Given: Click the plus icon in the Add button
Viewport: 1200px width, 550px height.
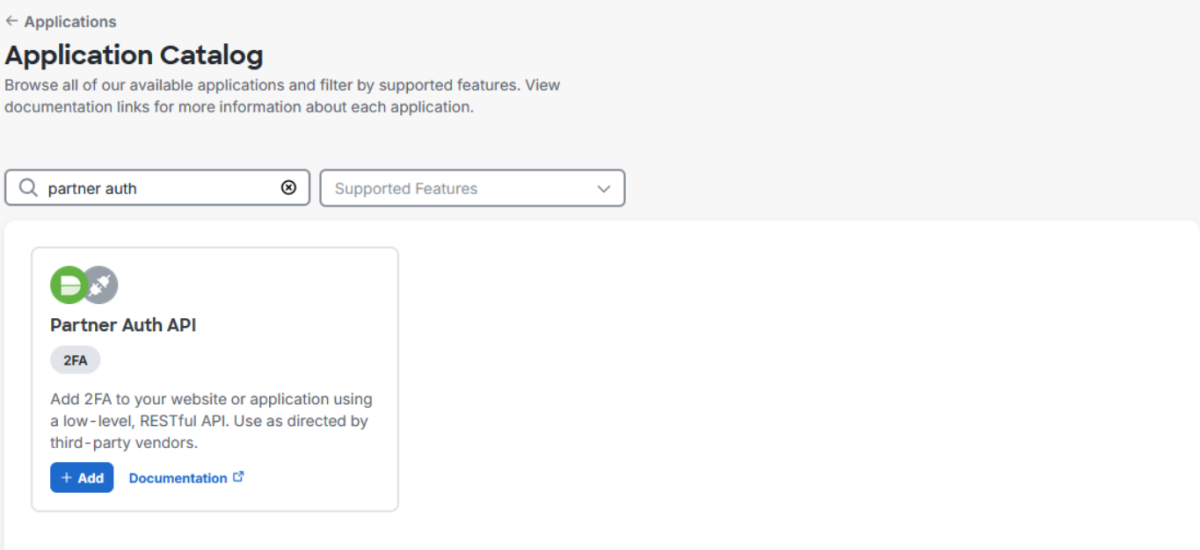Looking at the screenshot, I should 66,478.
